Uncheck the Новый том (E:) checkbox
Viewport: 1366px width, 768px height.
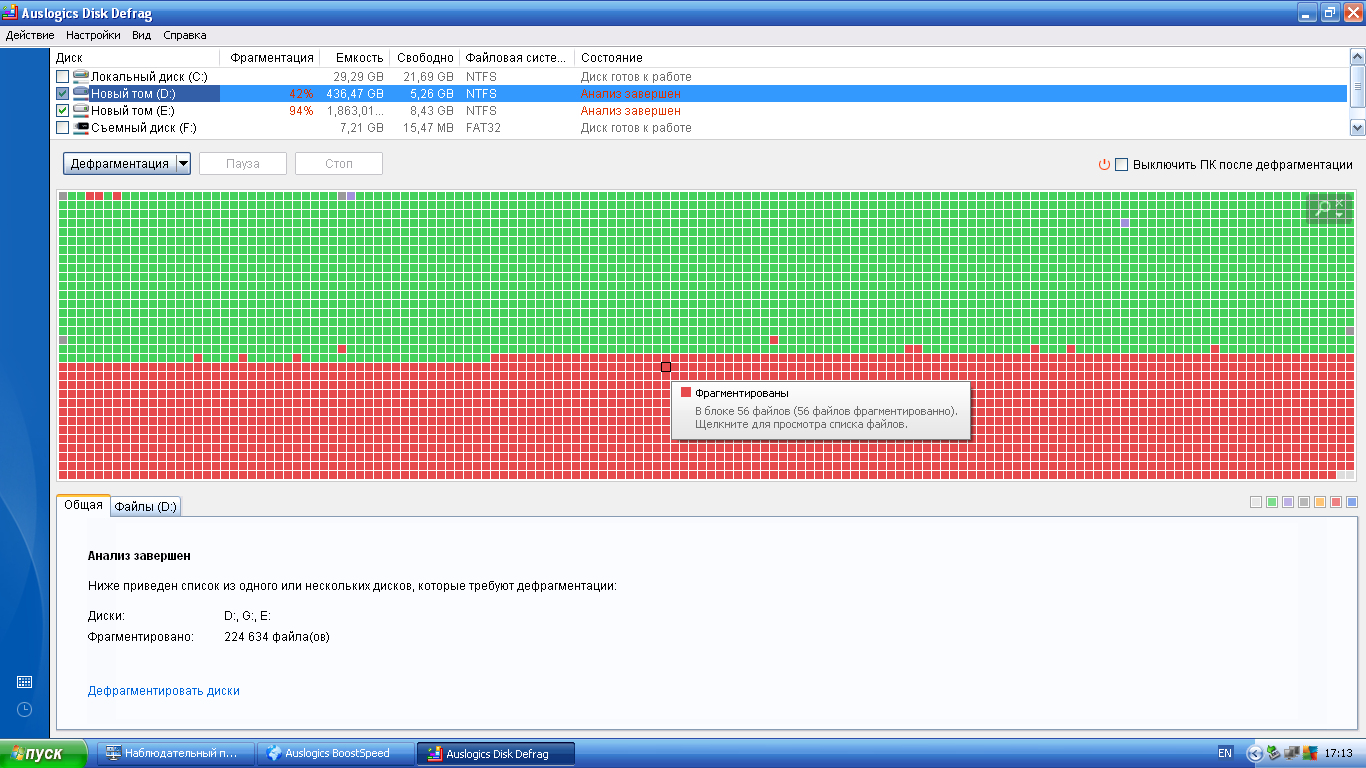point(63,111)
